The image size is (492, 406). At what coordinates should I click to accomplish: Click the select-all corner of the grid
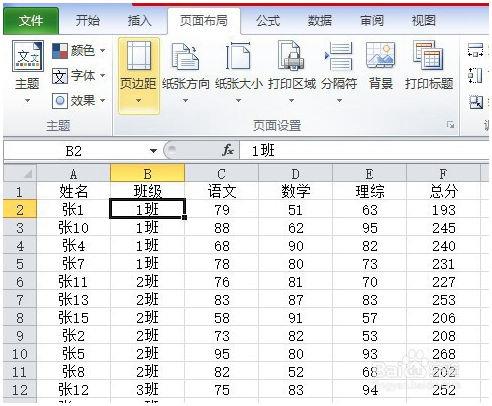point(20,173)
